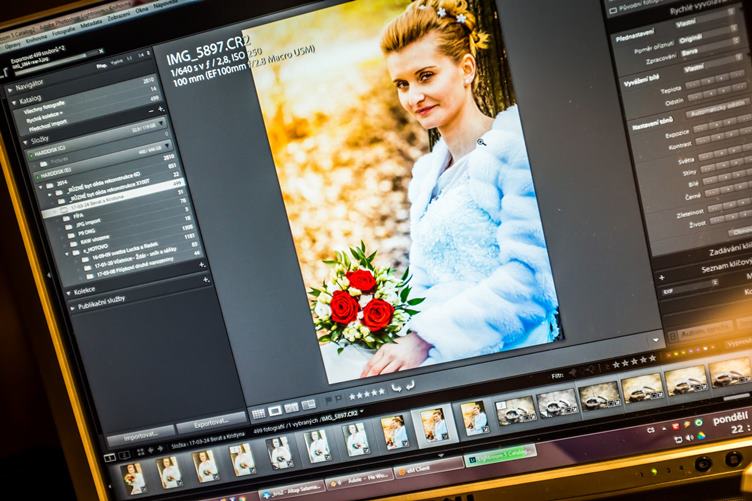Image resolution: width=752 pixels, height=501 pixels.
Task: Select Předchozí import in Katalog
Action: tap(49, 127)
